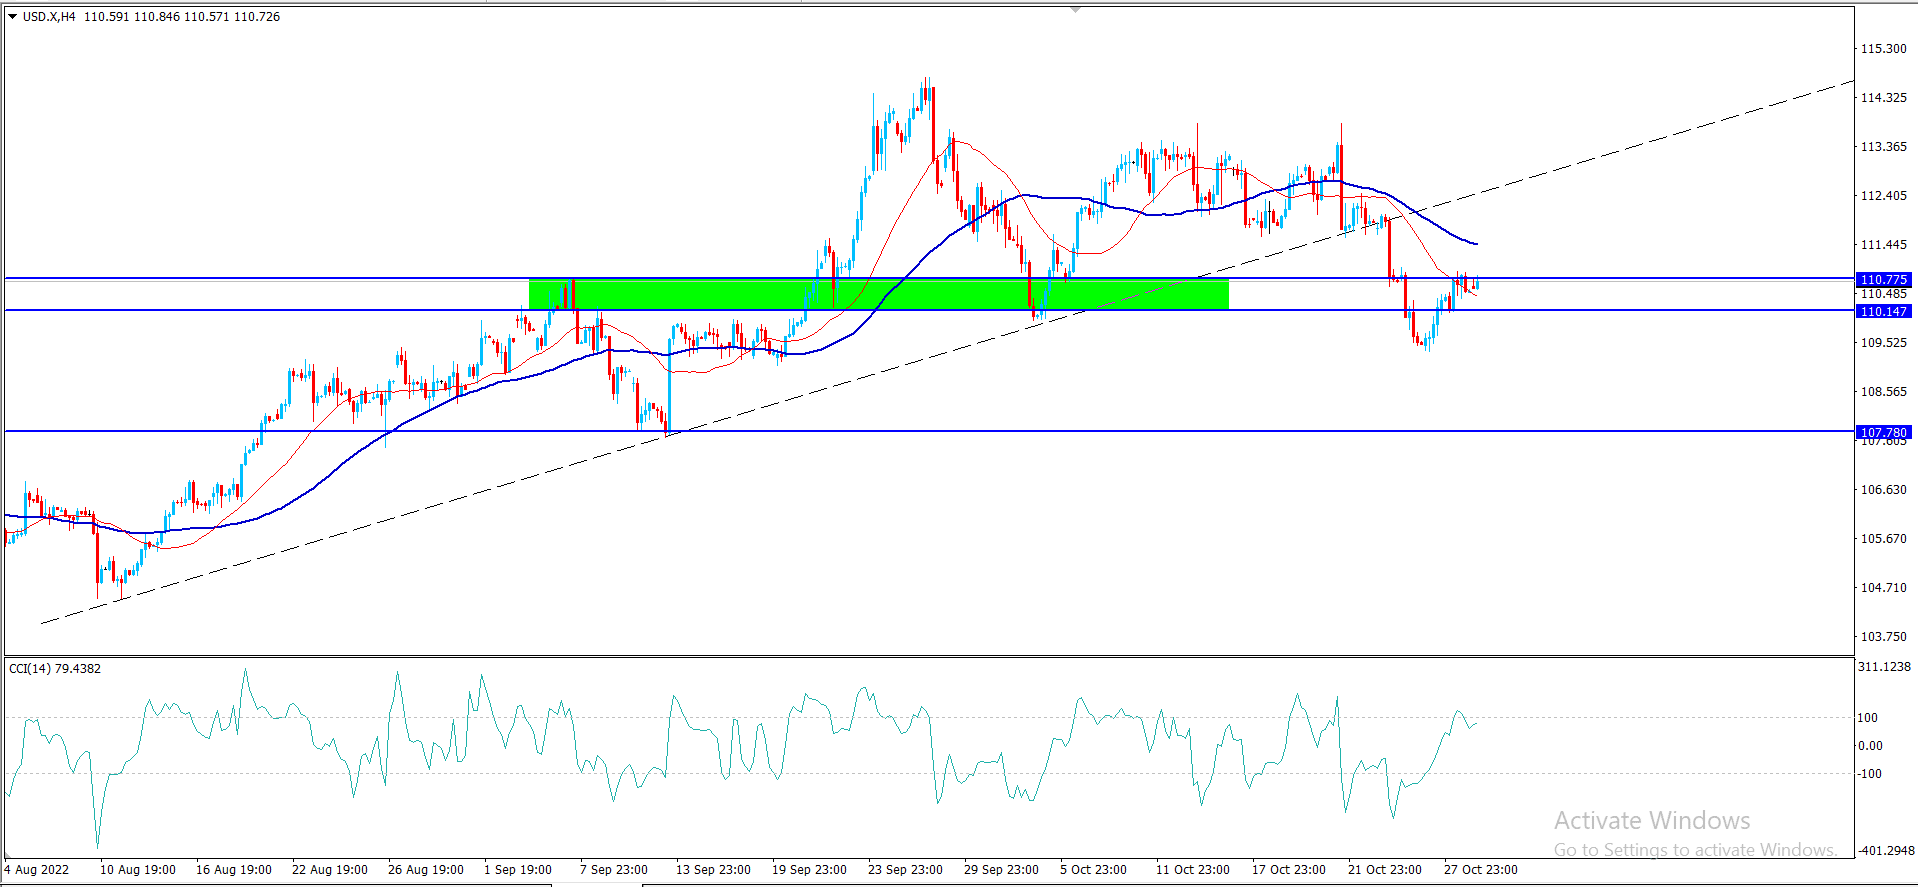1918x887 pixels.
Task: Click the gray chart shift triangle marker
Action: tap(1075, 9)
